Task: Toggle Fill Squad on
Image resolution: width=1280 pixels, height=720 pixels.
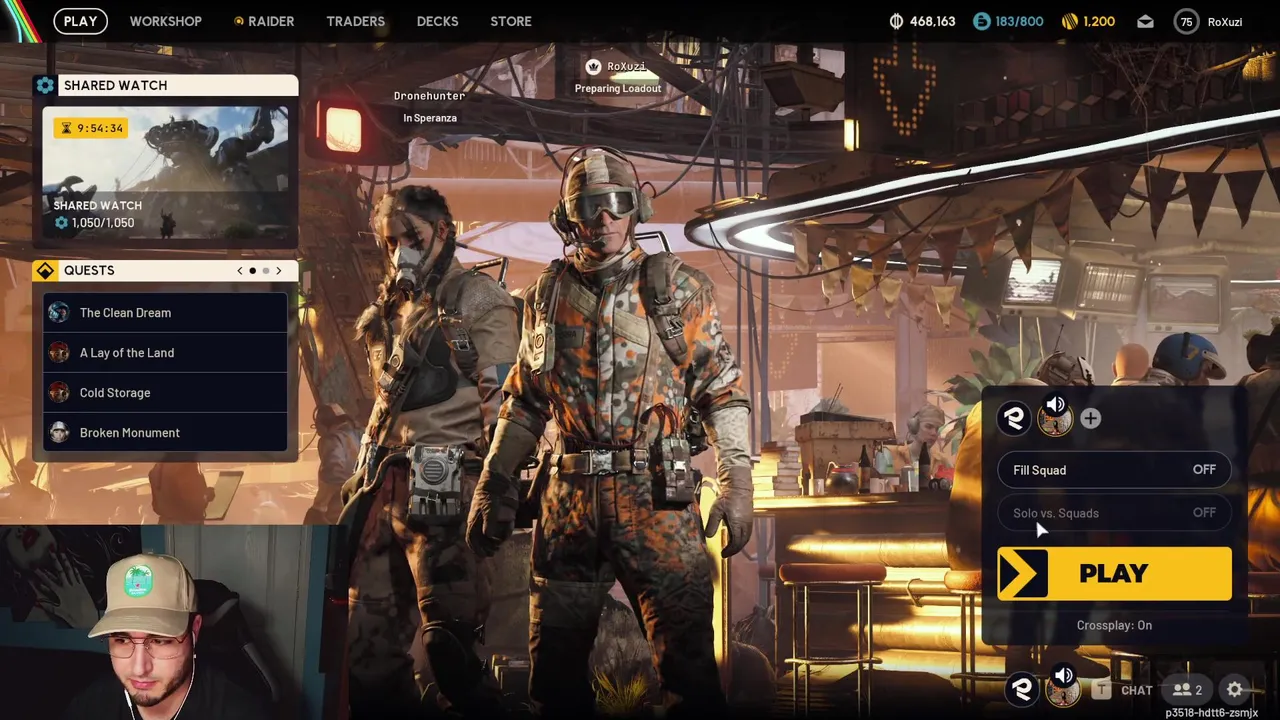Action: click(1114, 470)
